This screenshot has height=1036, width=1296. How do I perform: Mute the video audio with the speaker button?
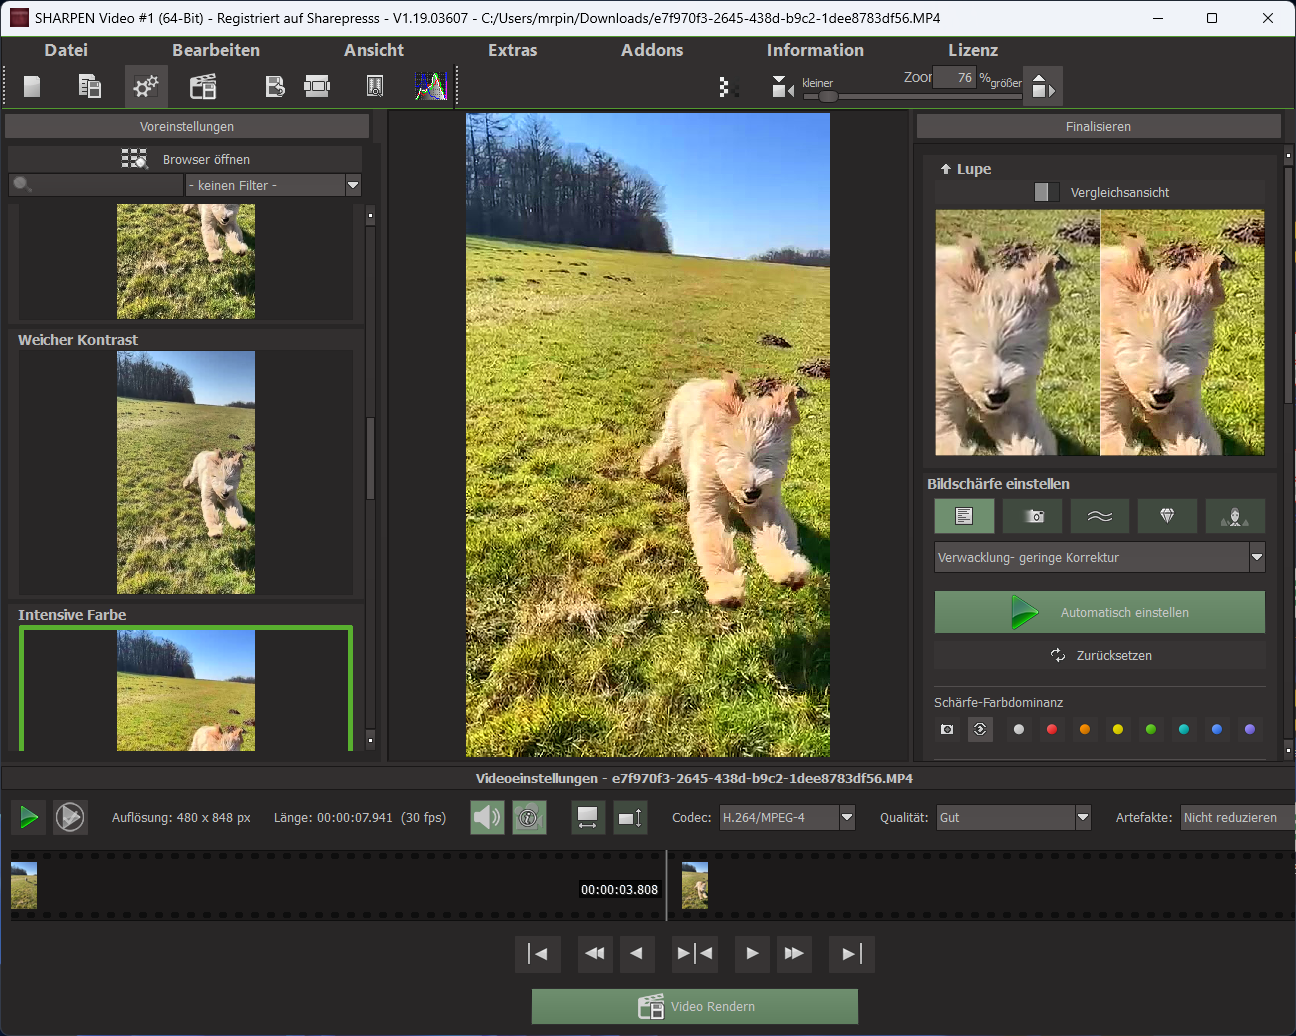[x=487, y=817]
